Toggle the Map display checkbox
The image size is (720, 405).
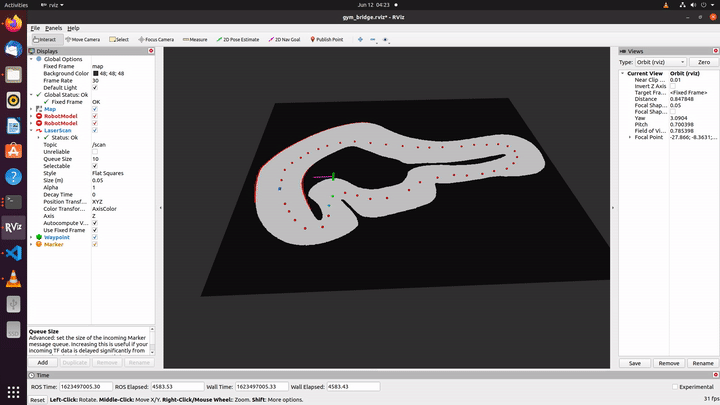point(95,109)
